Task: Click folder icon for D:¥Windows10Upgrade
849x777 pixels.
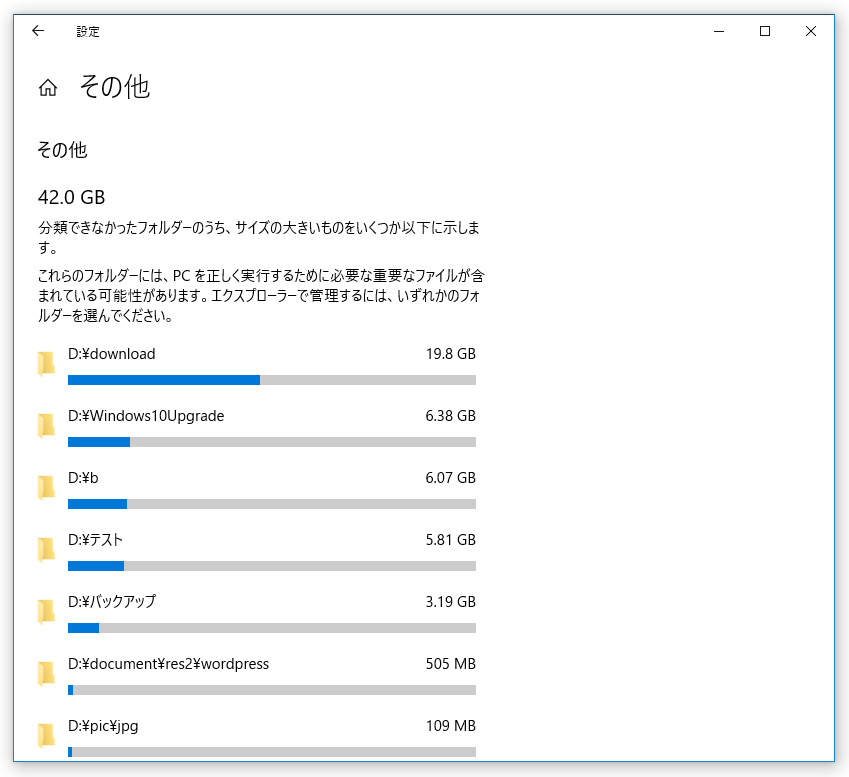Action: [x=46, y=426]
